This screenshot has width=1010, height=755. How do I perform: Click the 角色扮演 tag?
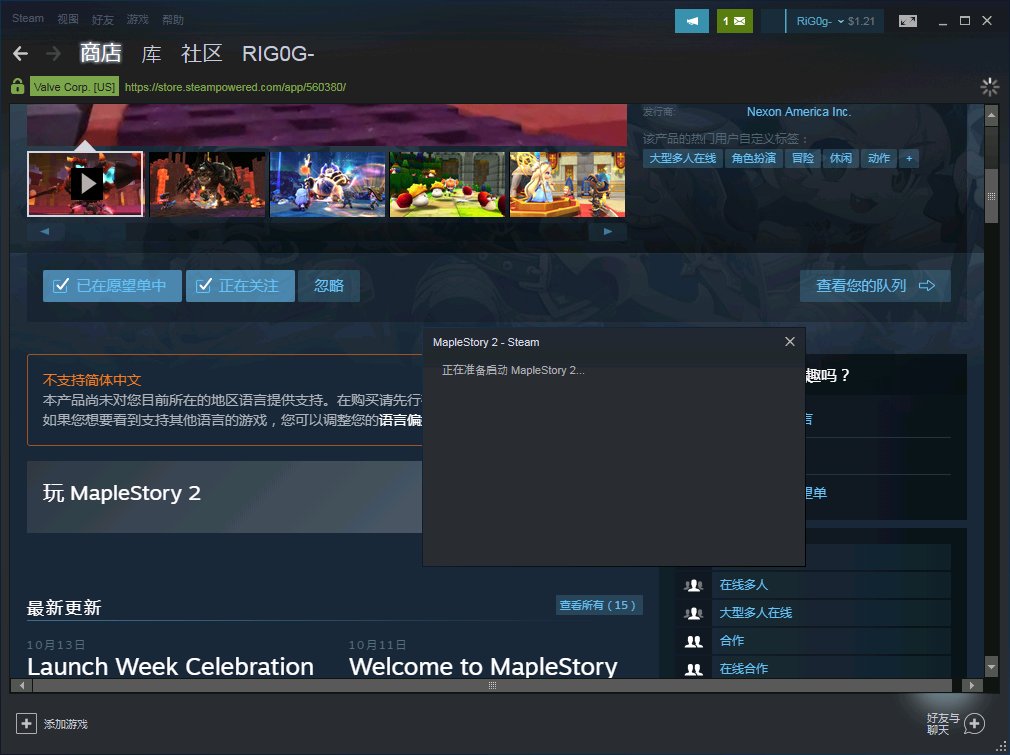coord(754,158)
